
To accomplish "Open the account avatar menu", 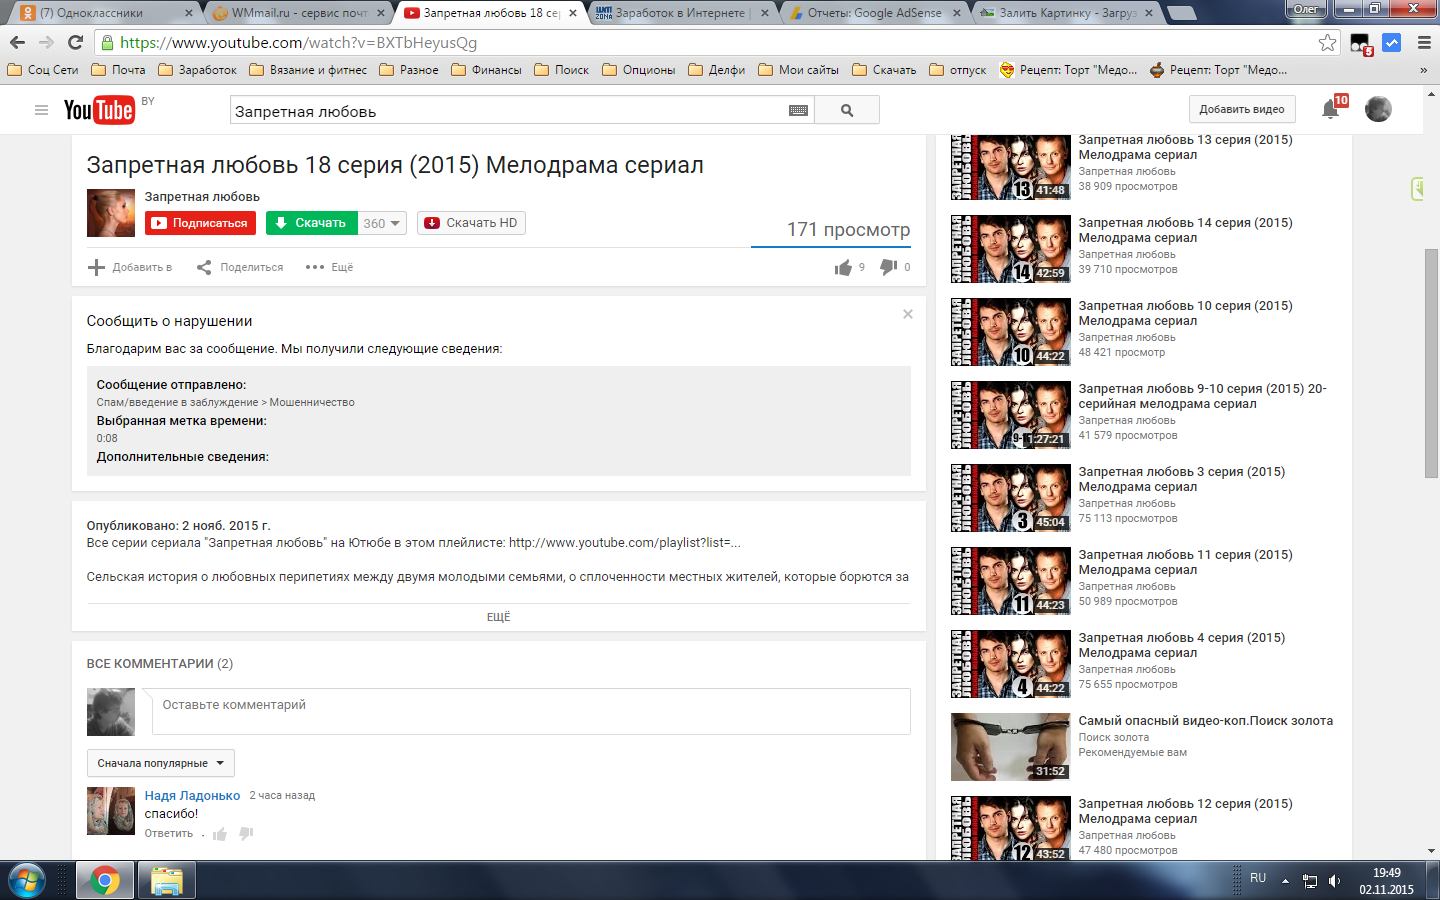I will click(x=1378, y=109).
